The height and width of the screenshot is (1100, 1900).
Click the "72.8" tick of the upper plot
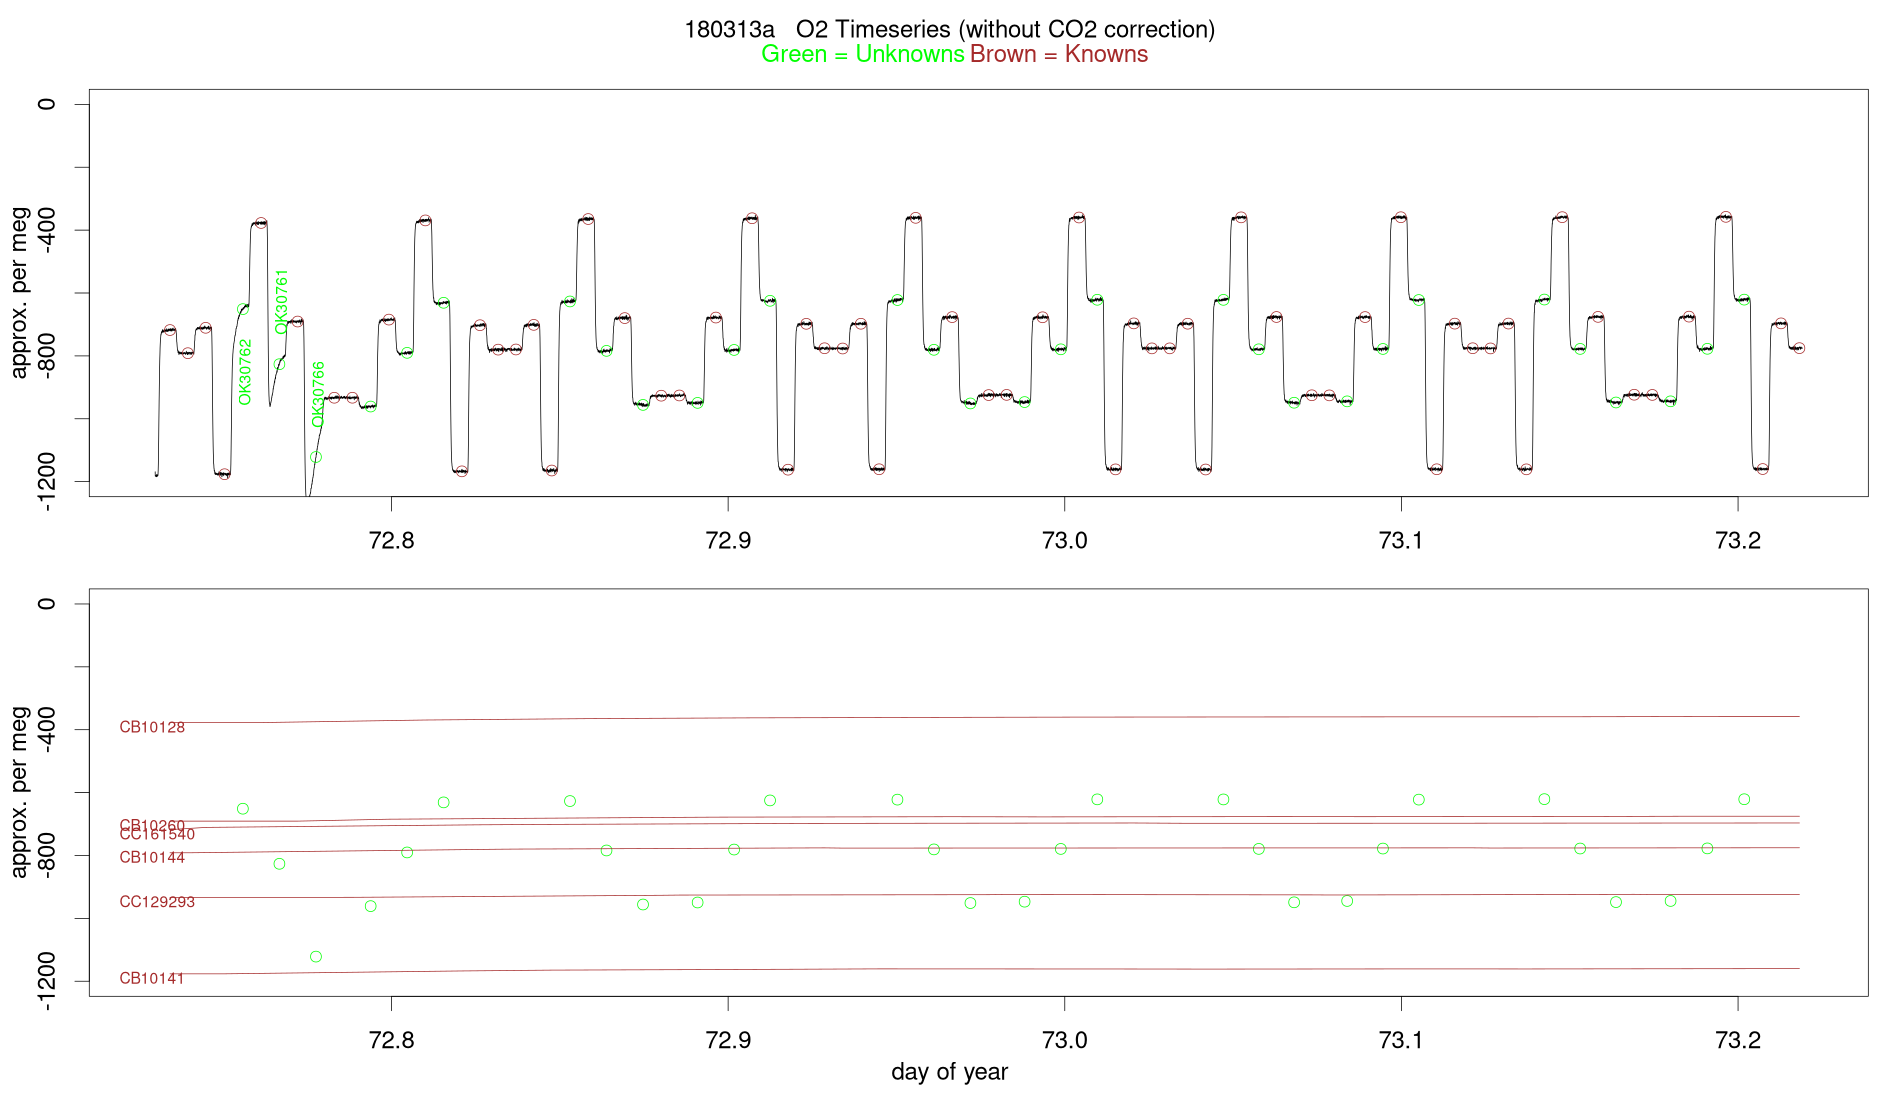391,540
